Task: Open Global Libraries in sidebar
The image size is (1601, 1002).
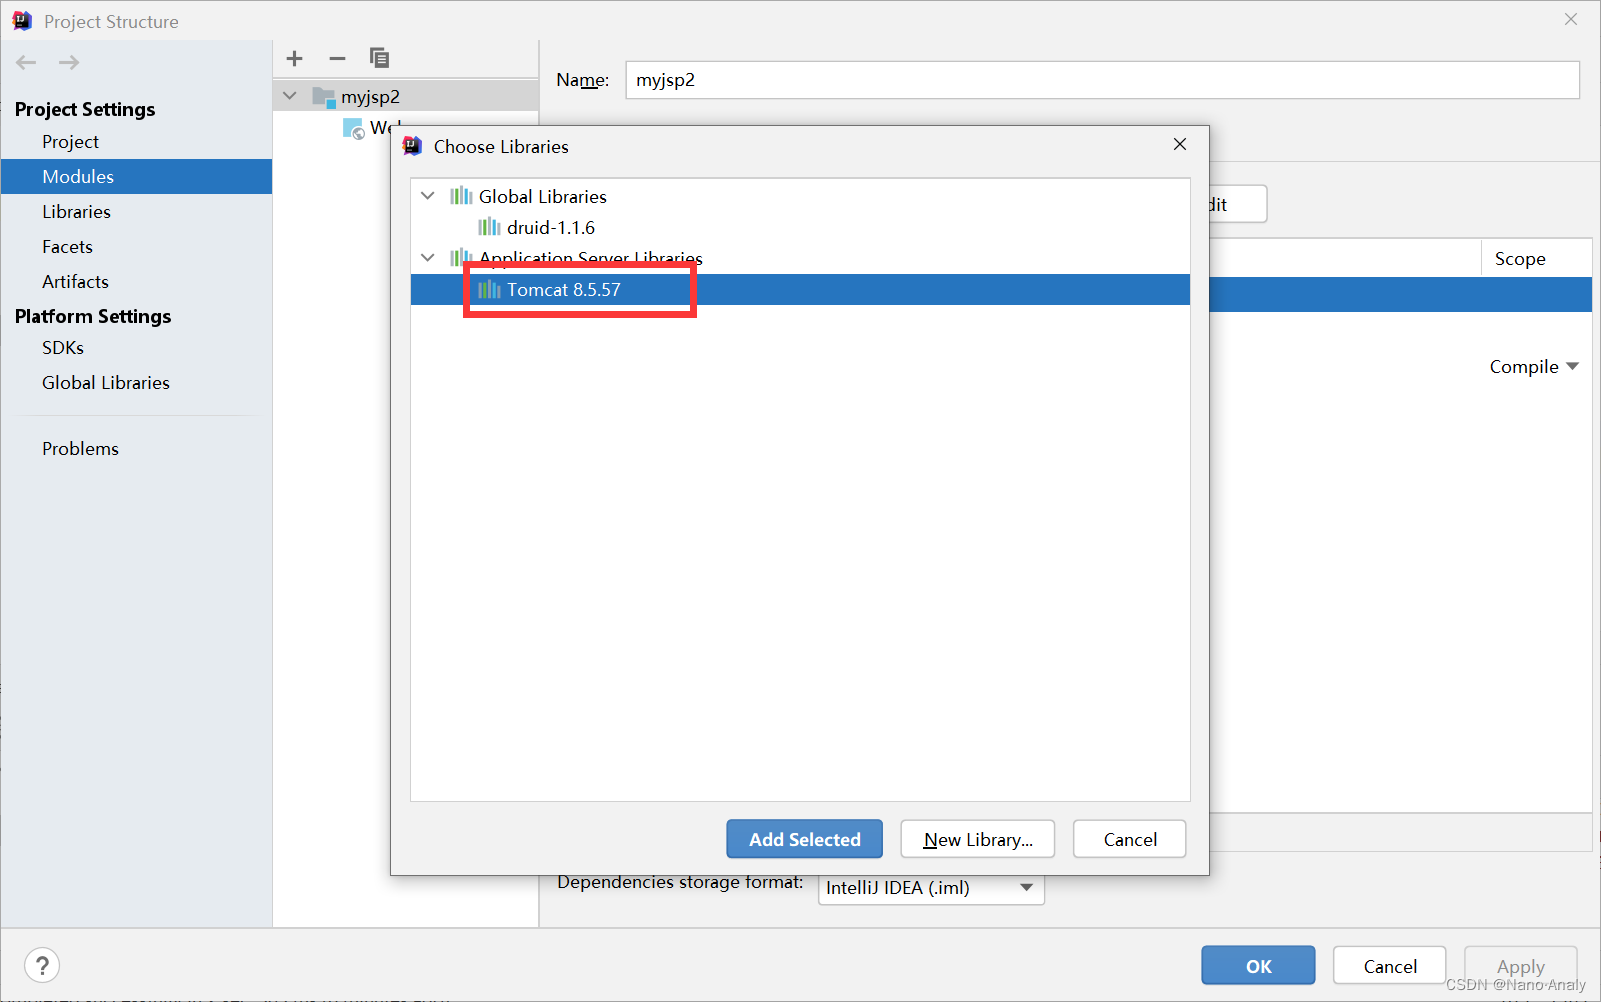Action: click(106, 382)
